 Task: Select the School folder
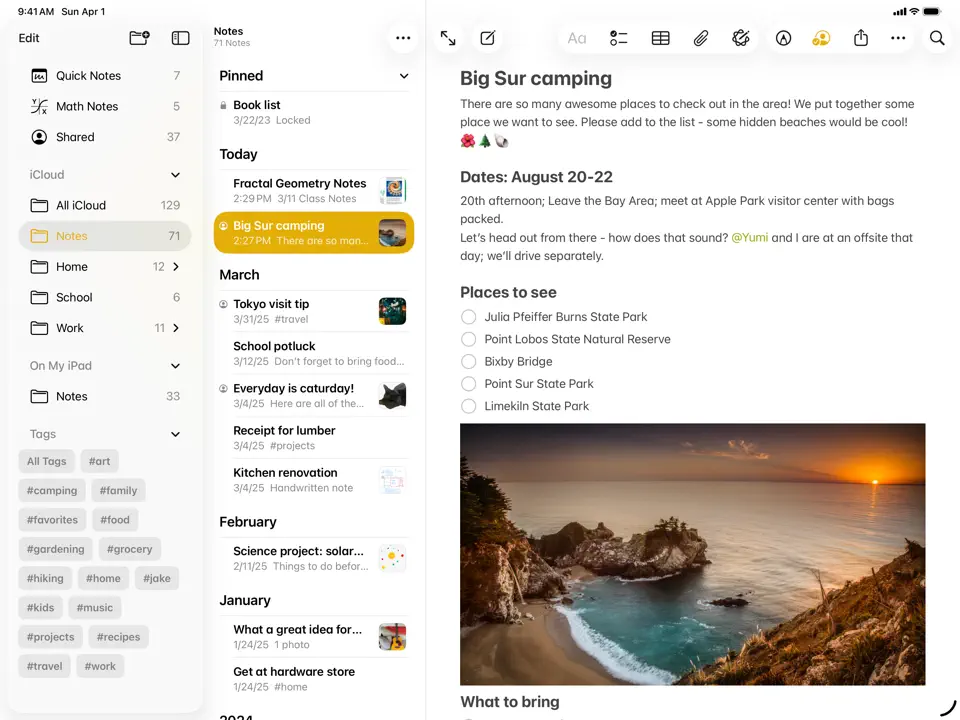[x=74, y=297]
